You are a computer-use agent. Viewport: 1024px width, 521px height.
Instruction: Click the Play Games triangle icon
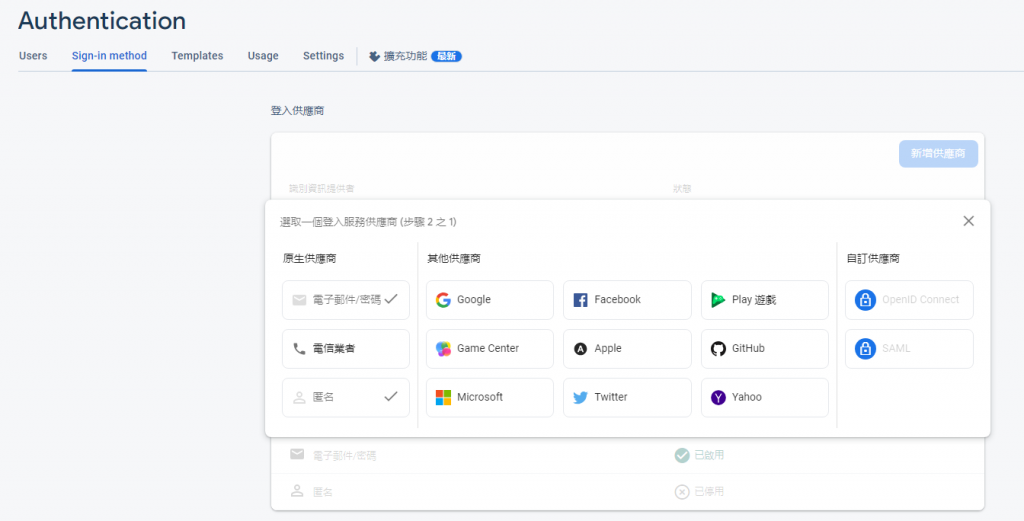(718, 300)
